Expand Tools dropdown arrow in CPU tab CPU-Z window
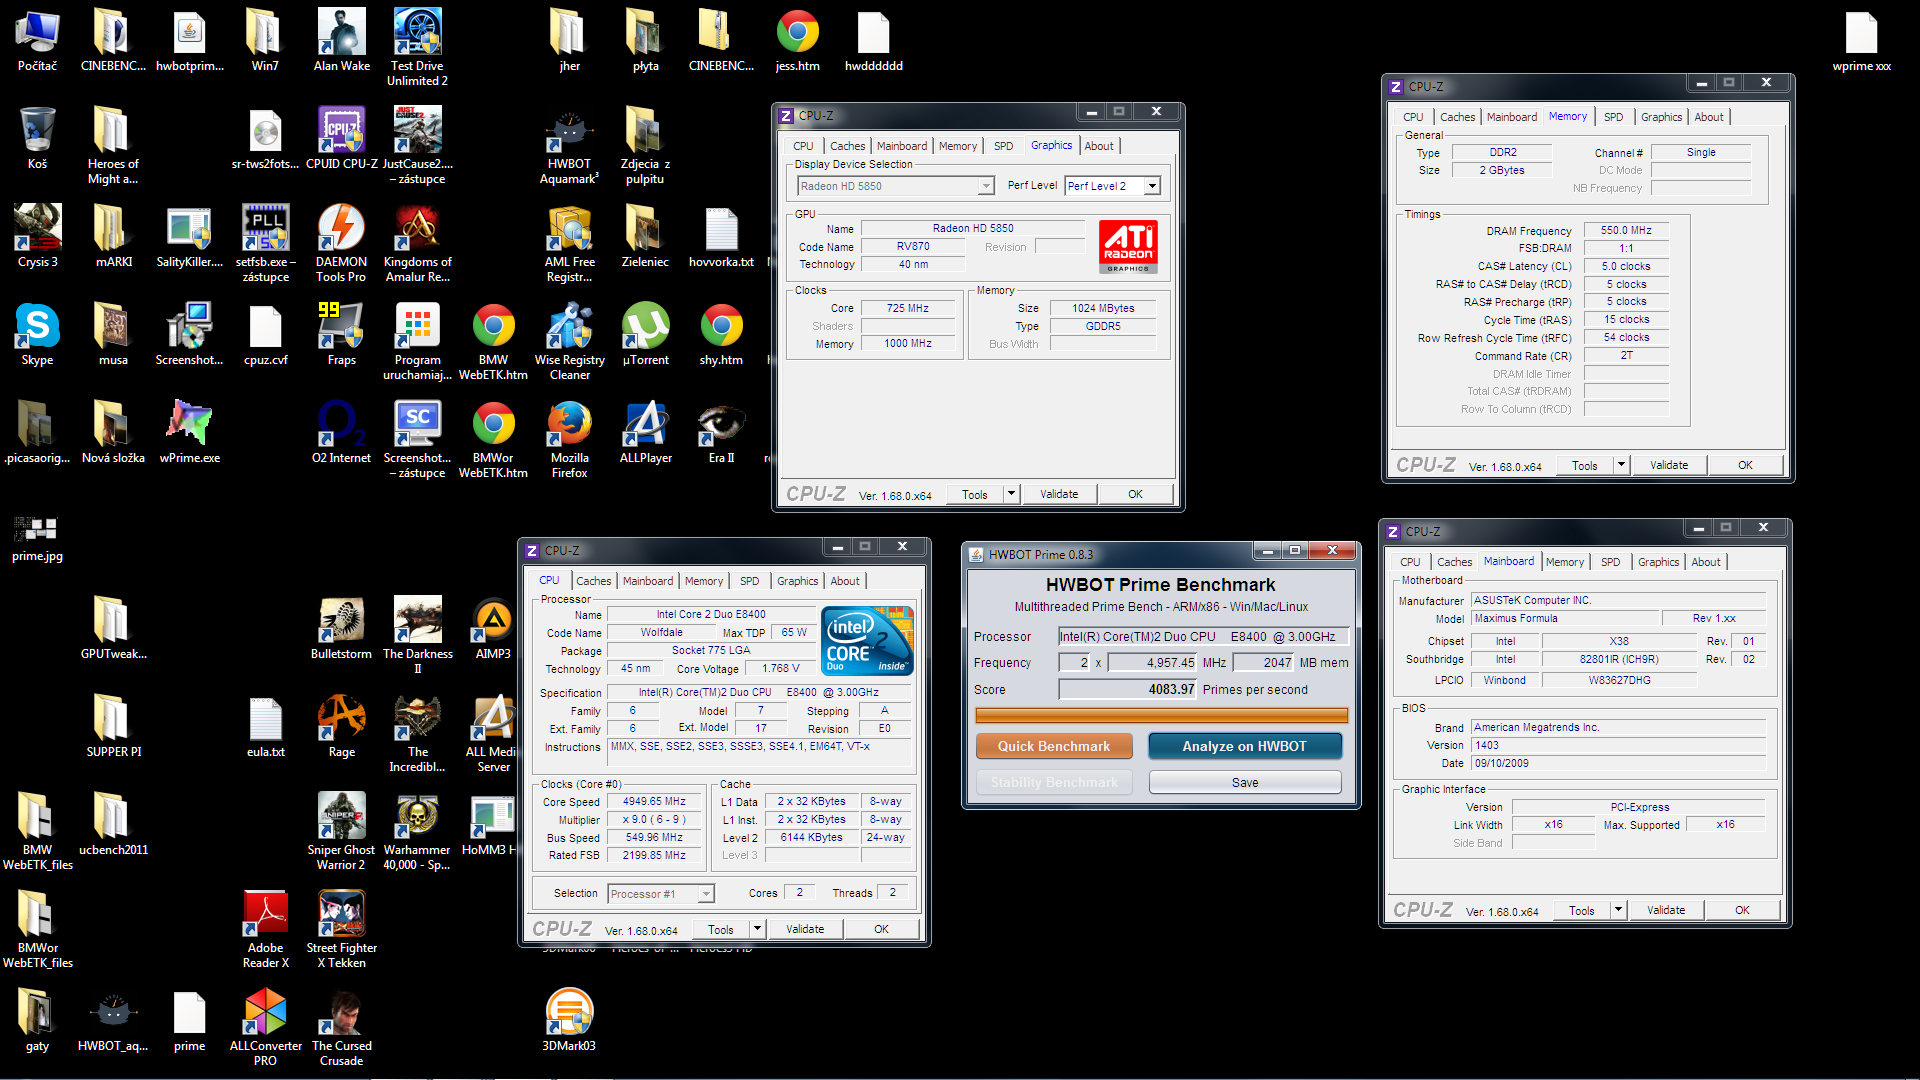This screenshot has width=1920, height=1080. pos(757,929)
